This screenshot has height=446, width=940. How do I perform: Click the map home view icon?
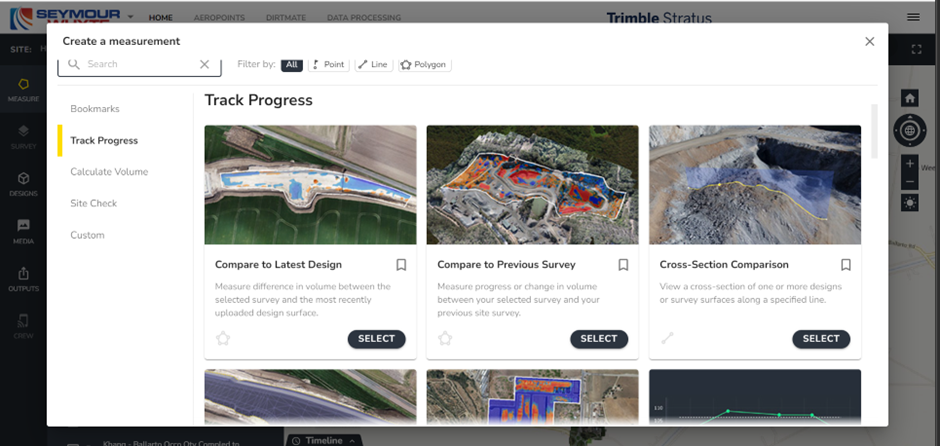[x=909, y=98]
